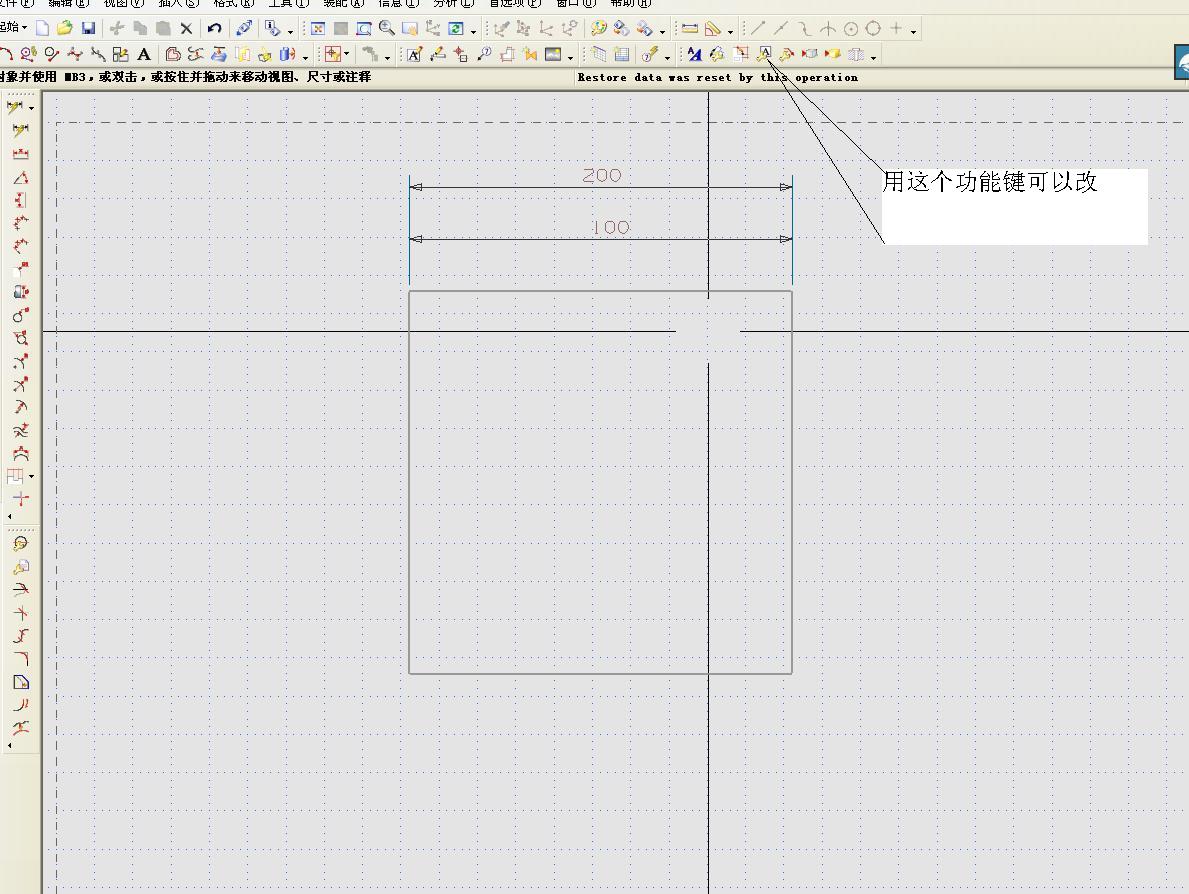Click the fillet corner tool in left toolbar

[x=20, y=659]
